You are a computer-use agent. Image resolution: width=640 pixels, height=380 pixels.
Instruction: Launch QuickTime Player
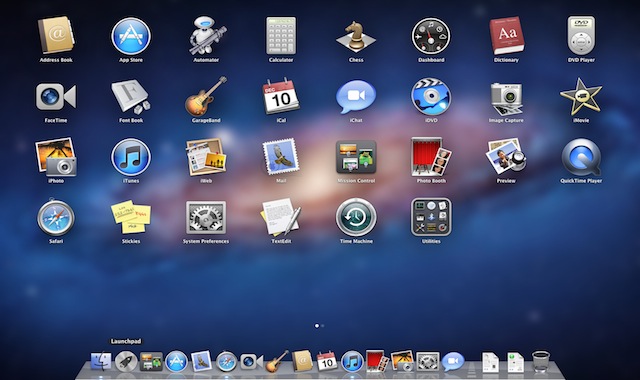tap(581, 157)
